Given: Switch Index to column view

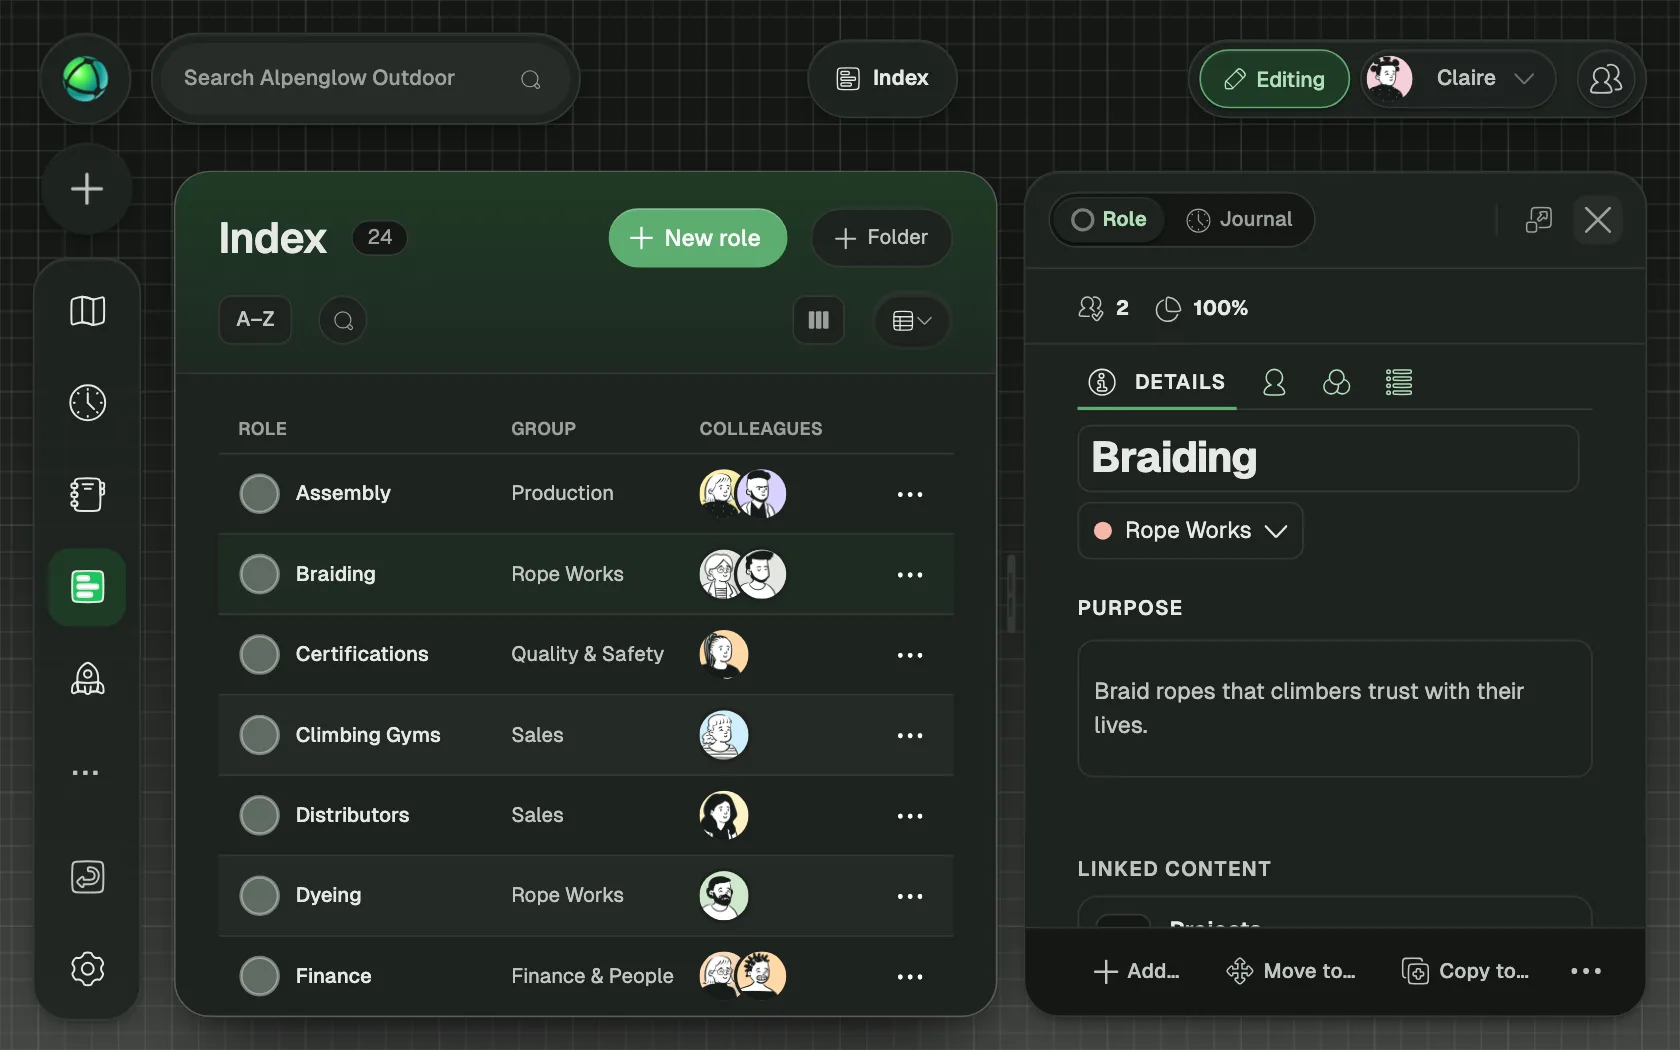Looking at the screenshot, I should [818, 320].
